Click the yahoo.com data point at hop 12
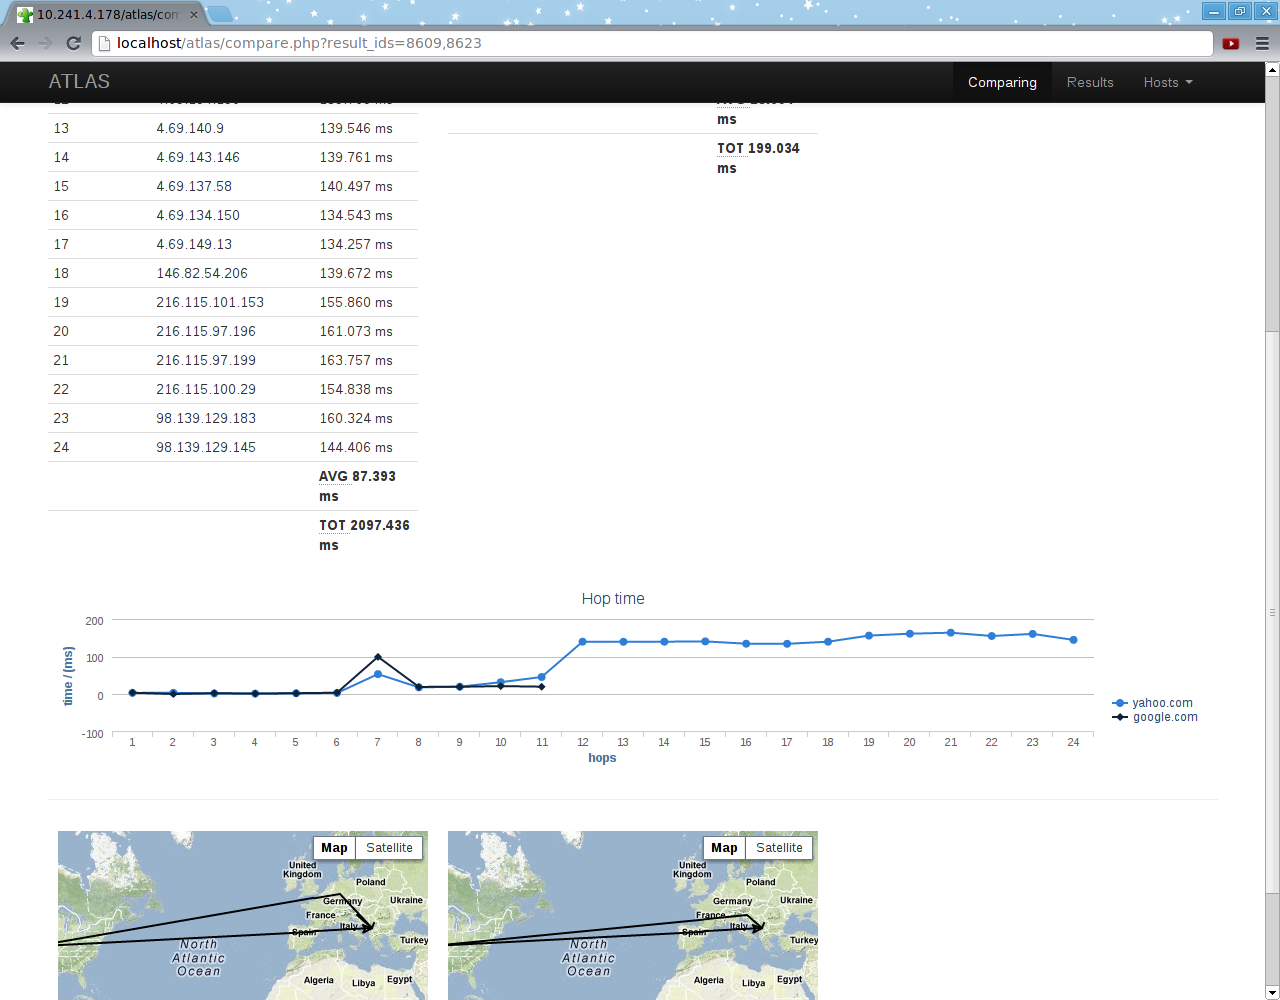This screenshot has height=1000, width=1280. click(582, 642)
